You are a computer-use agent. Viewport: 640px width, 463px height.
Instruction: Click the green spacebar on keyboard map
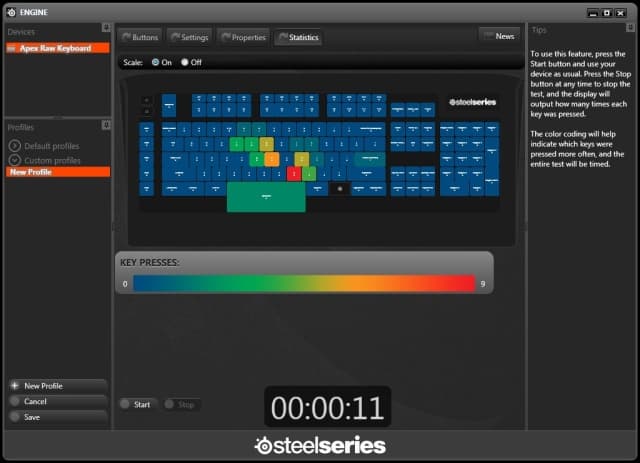tap(266, 197)
